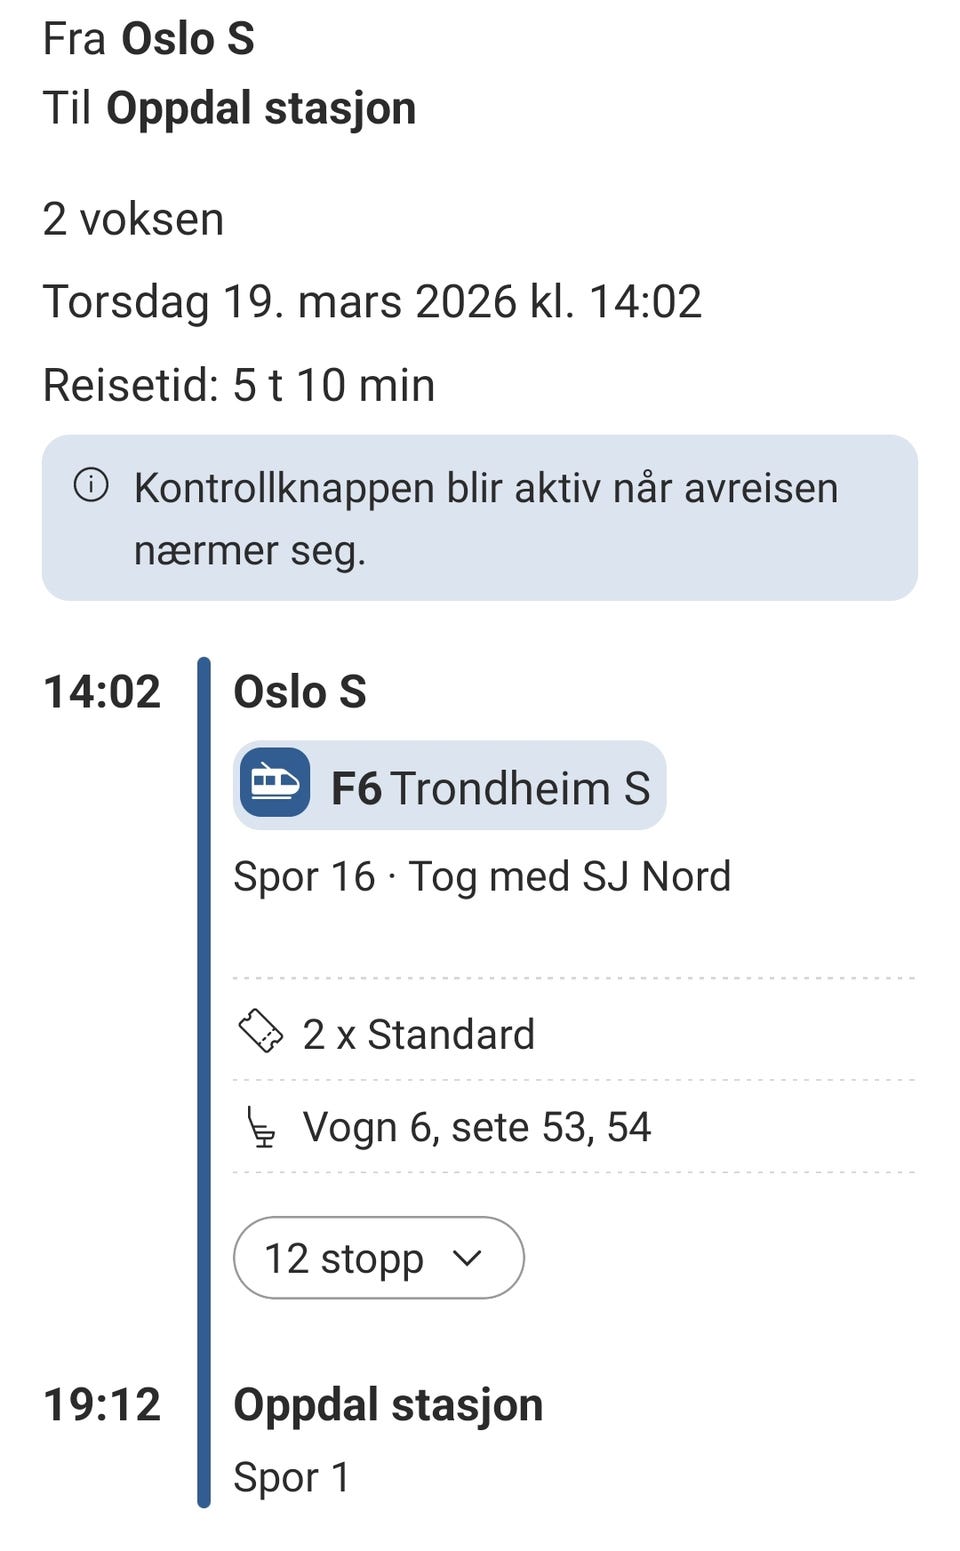Tap the 19:12 arrival time
The width and height of the screenshot is (960, 1551).
tap(102, 1405)
